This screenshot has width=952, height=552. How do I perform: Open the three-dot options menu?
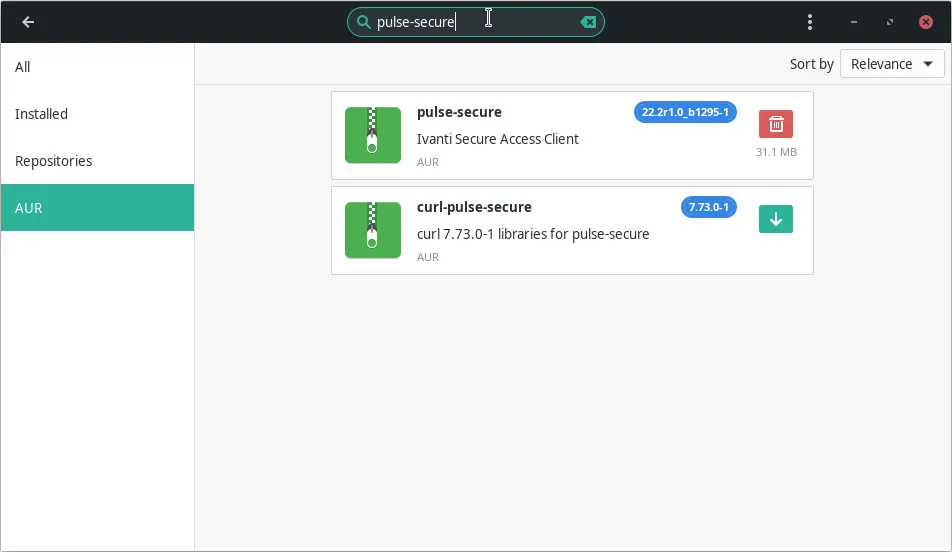[x=810, y=22]
